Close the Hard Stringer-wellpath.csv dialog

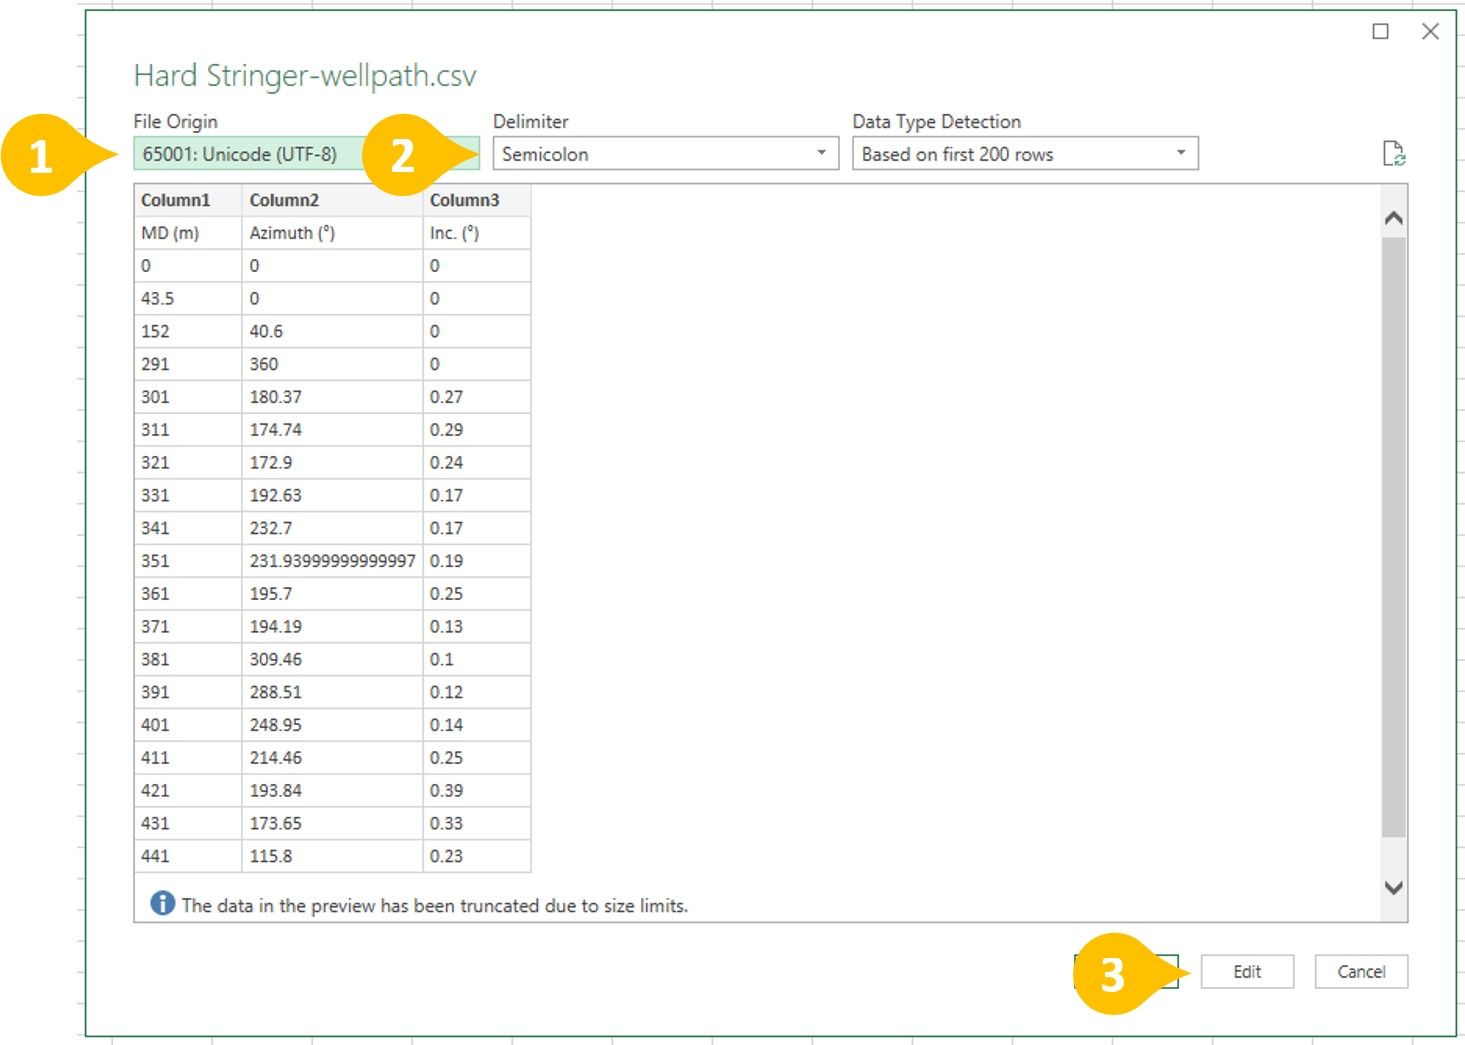1430,32
